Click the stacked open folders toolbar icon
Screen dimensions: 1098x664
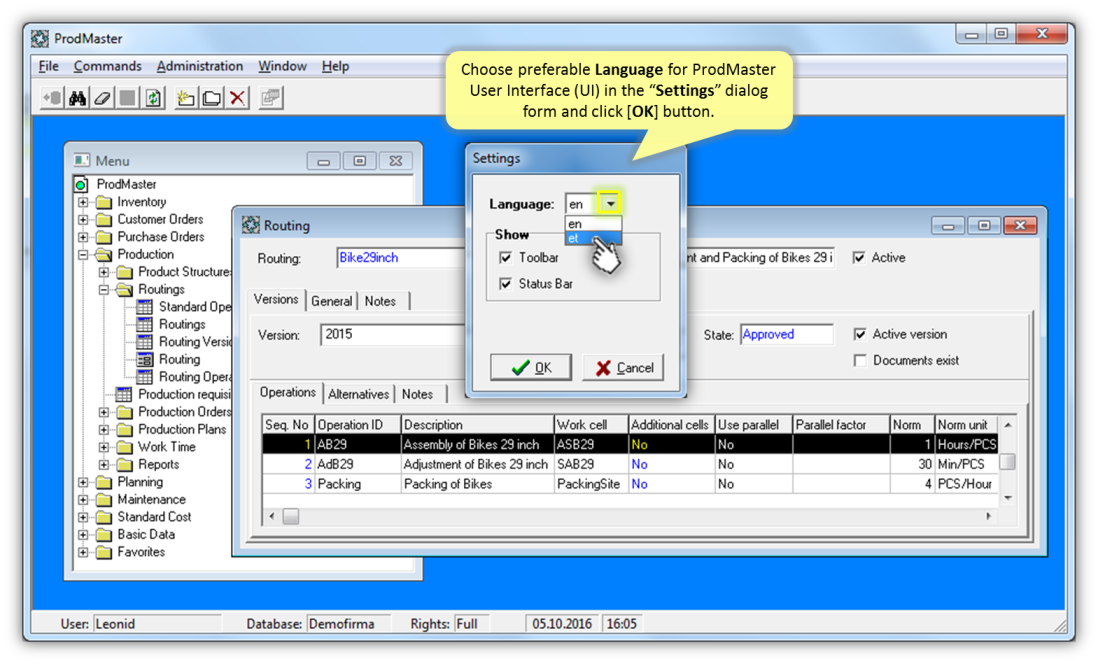(x=211, y=98)
